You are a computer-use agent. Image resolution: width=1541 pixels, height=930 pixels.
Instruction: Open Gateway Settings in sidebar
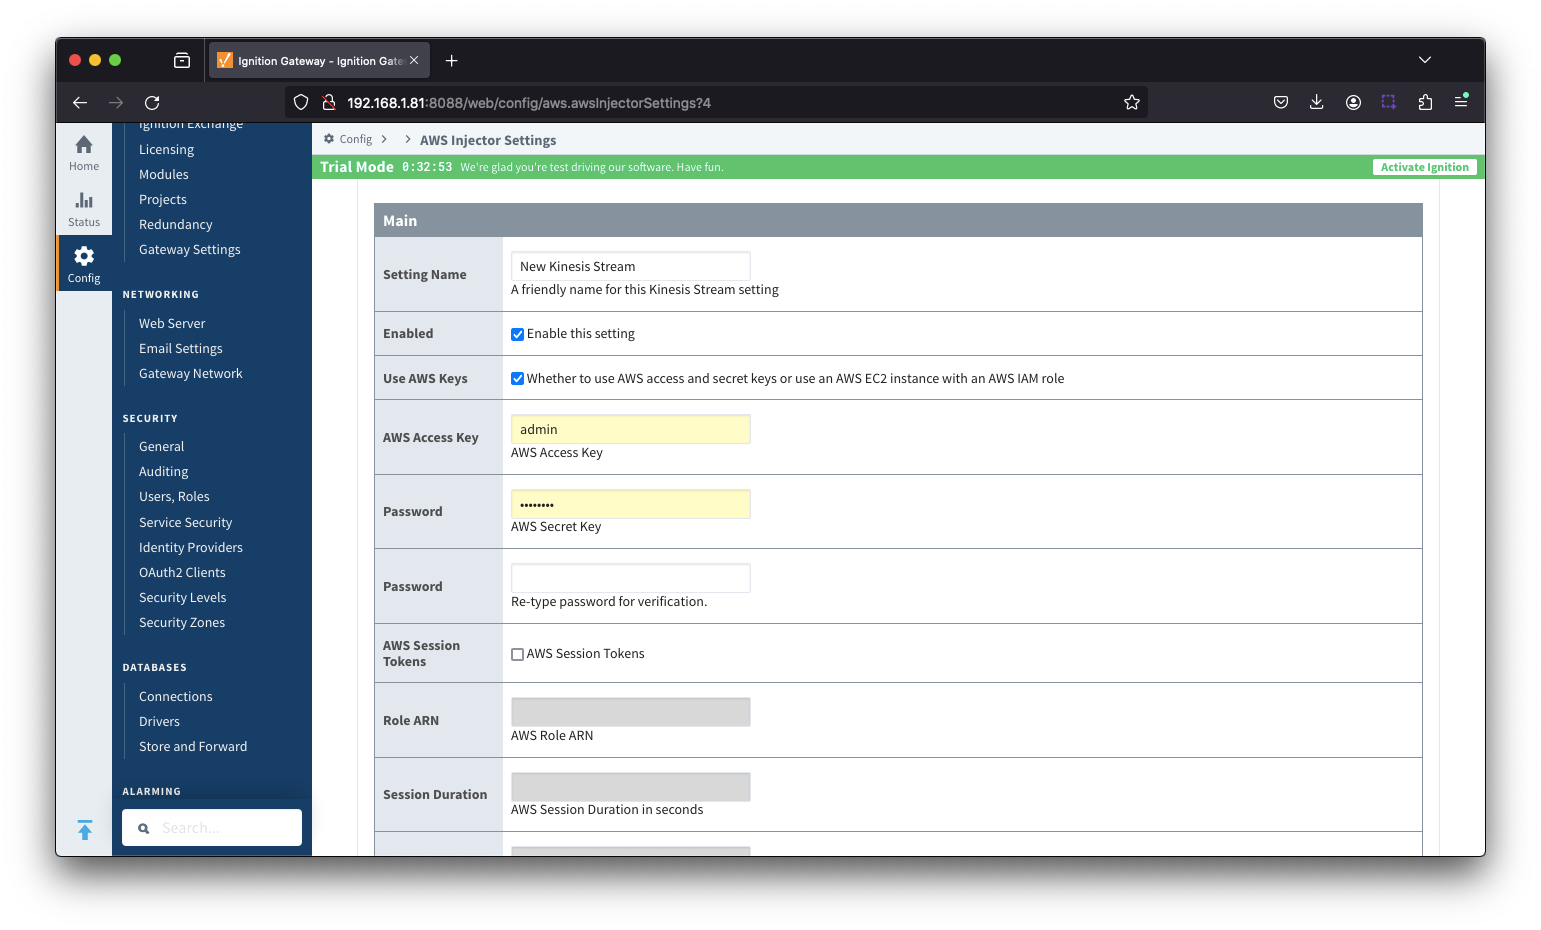click(189, 250)
